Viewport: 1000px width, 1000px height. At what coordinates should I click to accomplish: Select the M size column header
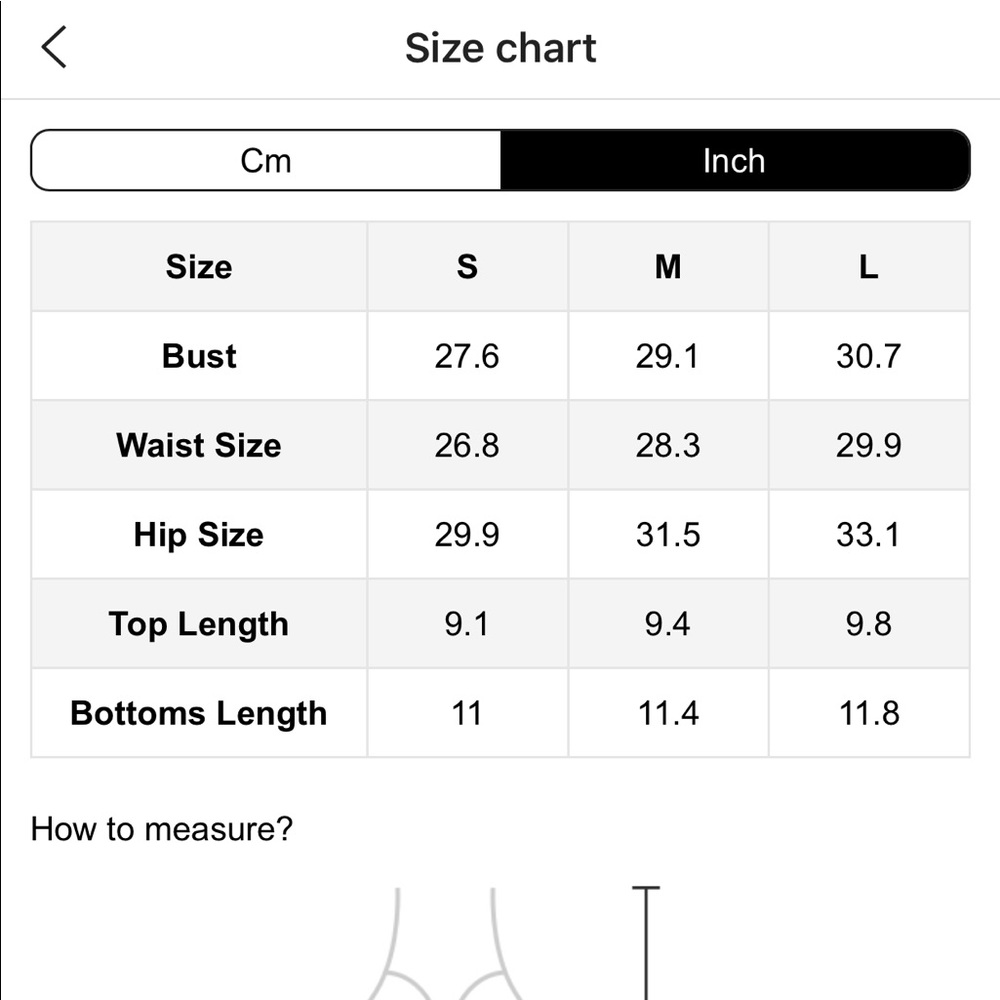click(668, 267)
